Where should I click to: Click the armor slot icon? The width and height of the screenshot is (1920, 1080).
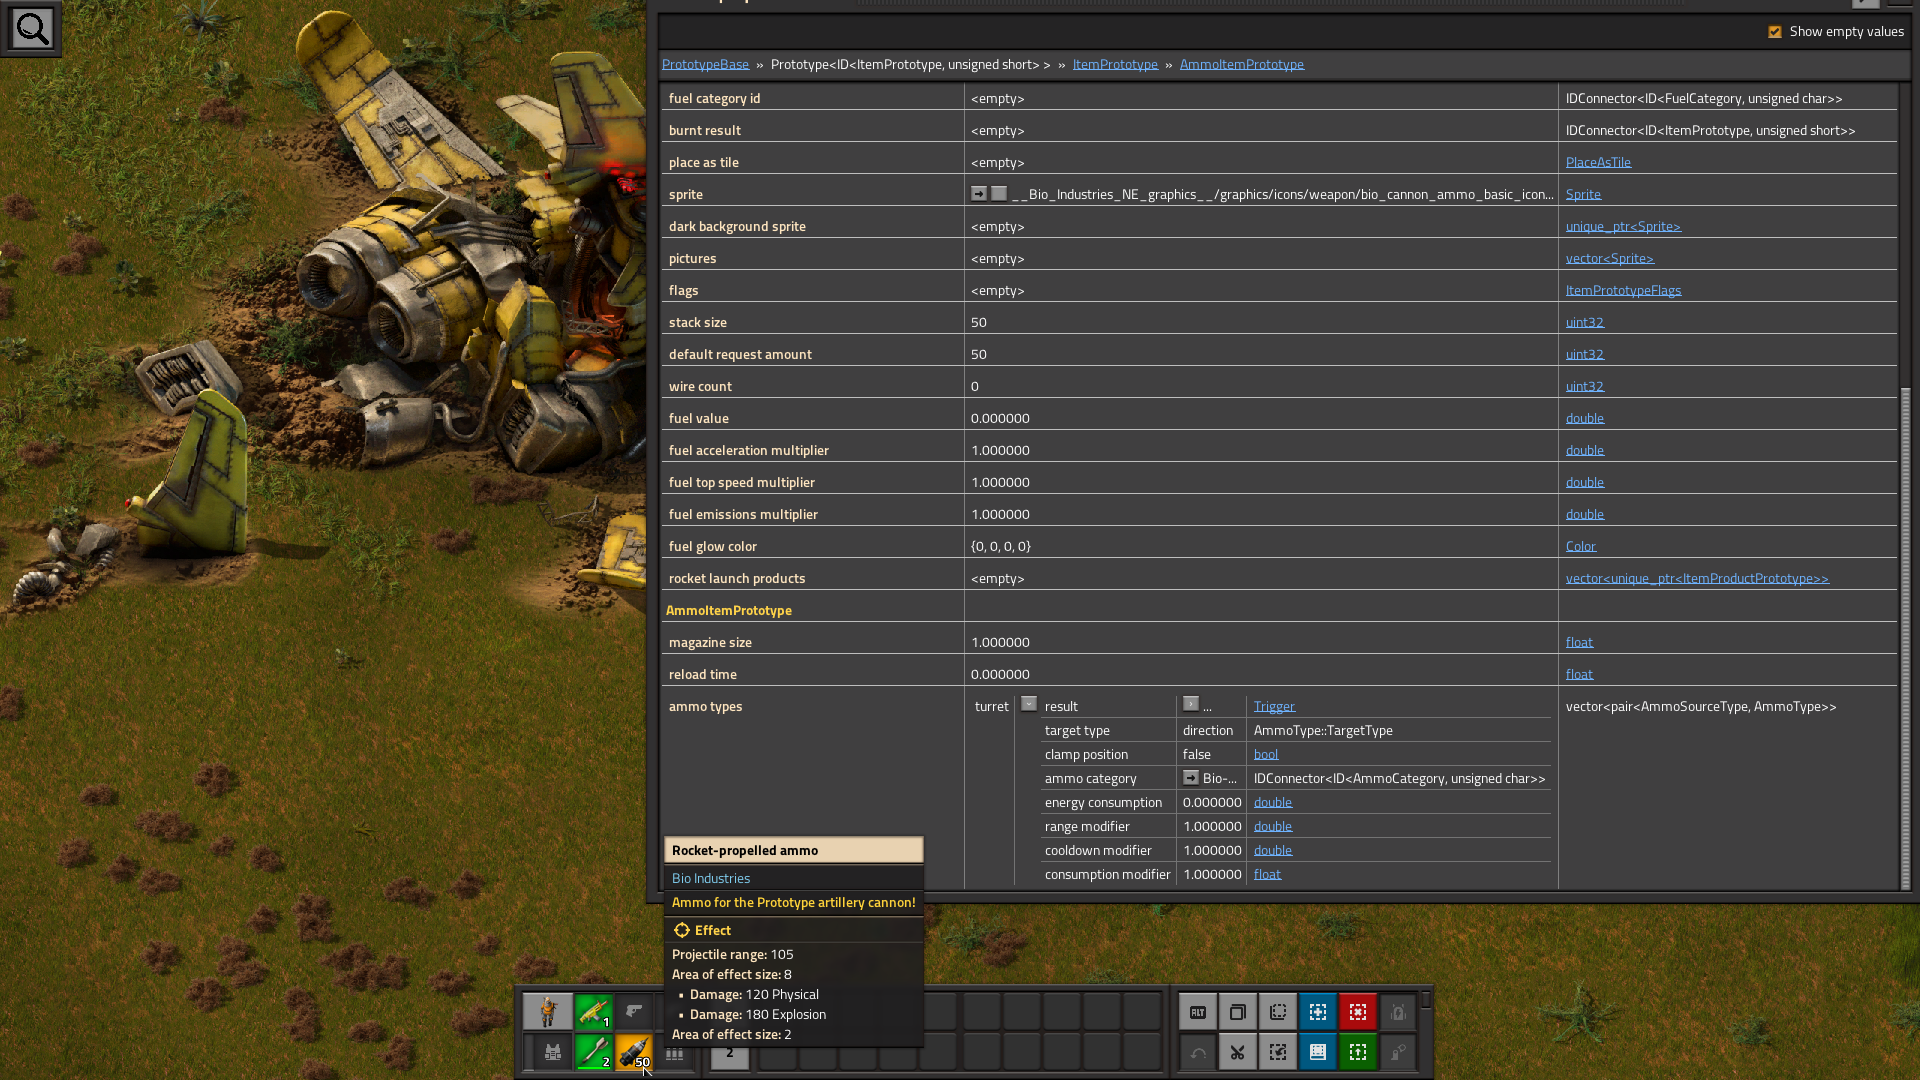click(x=552, y=1052)
